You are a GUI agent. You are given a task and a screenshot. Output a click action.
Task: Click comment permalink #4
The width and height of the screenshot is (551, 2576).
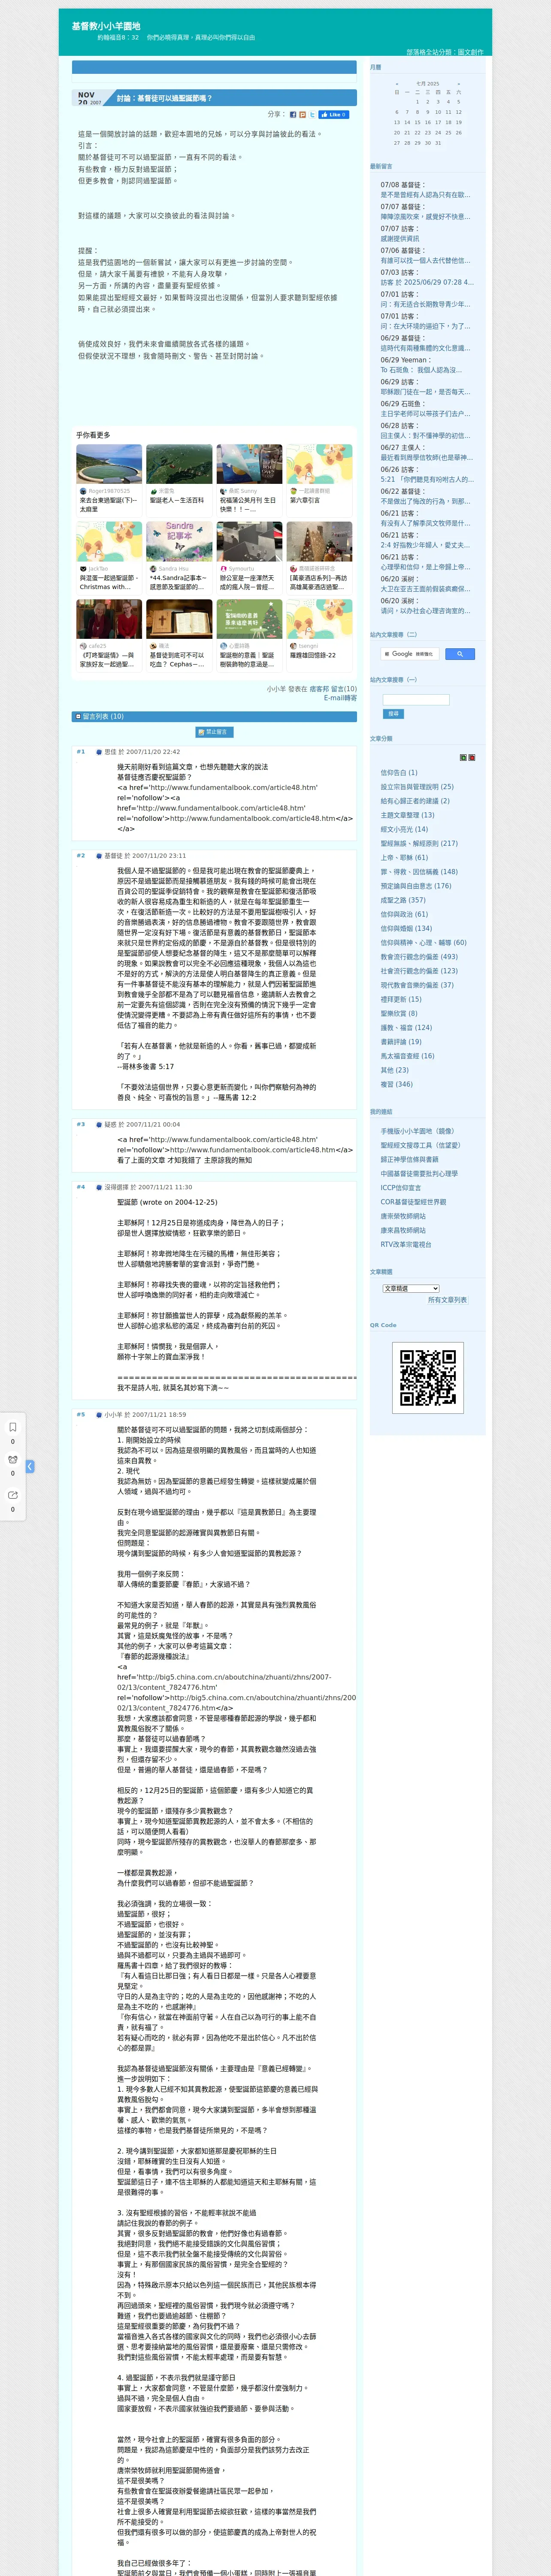pos(81,1187)
